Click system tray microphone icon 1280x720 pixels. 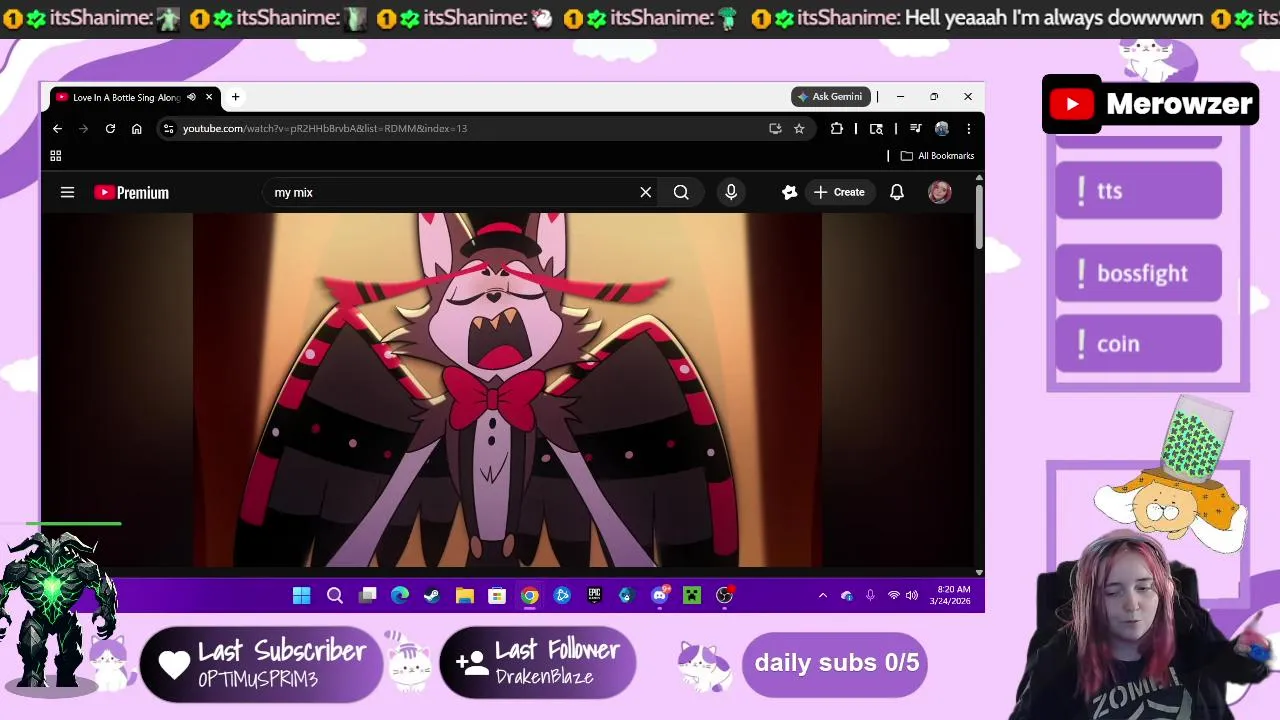870,596
